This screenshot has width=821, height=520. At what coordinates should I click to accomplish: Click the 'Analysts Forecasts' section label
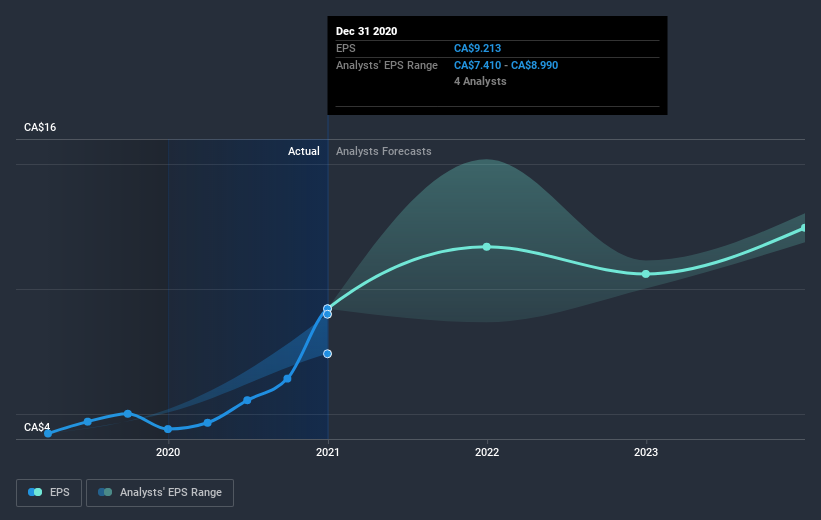(x=384, y=151)
